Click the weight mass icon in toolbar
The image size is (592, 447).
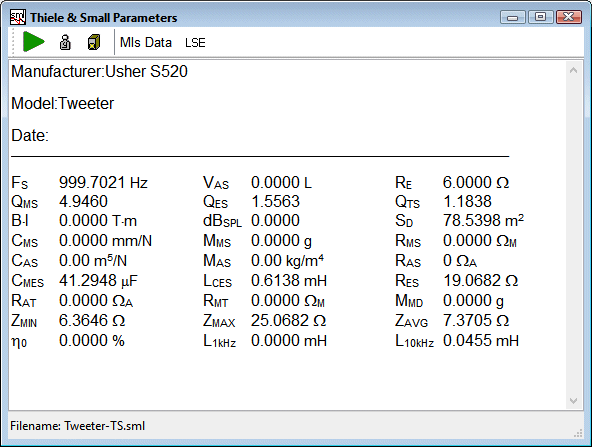point(65,42)
